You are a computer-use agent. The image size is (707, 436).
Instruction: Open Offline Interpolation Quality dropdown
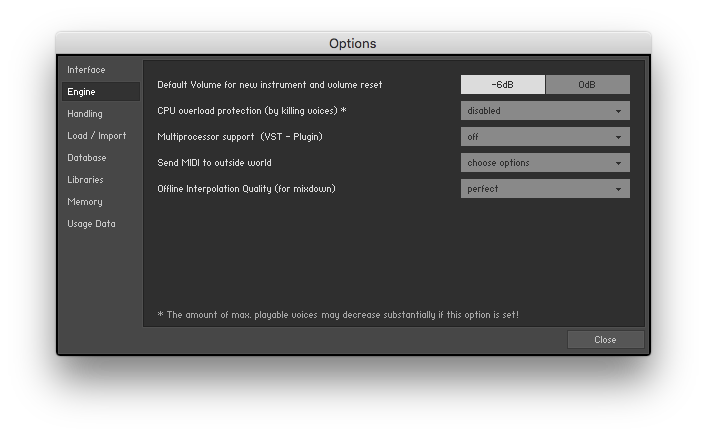tap(545, 189)
